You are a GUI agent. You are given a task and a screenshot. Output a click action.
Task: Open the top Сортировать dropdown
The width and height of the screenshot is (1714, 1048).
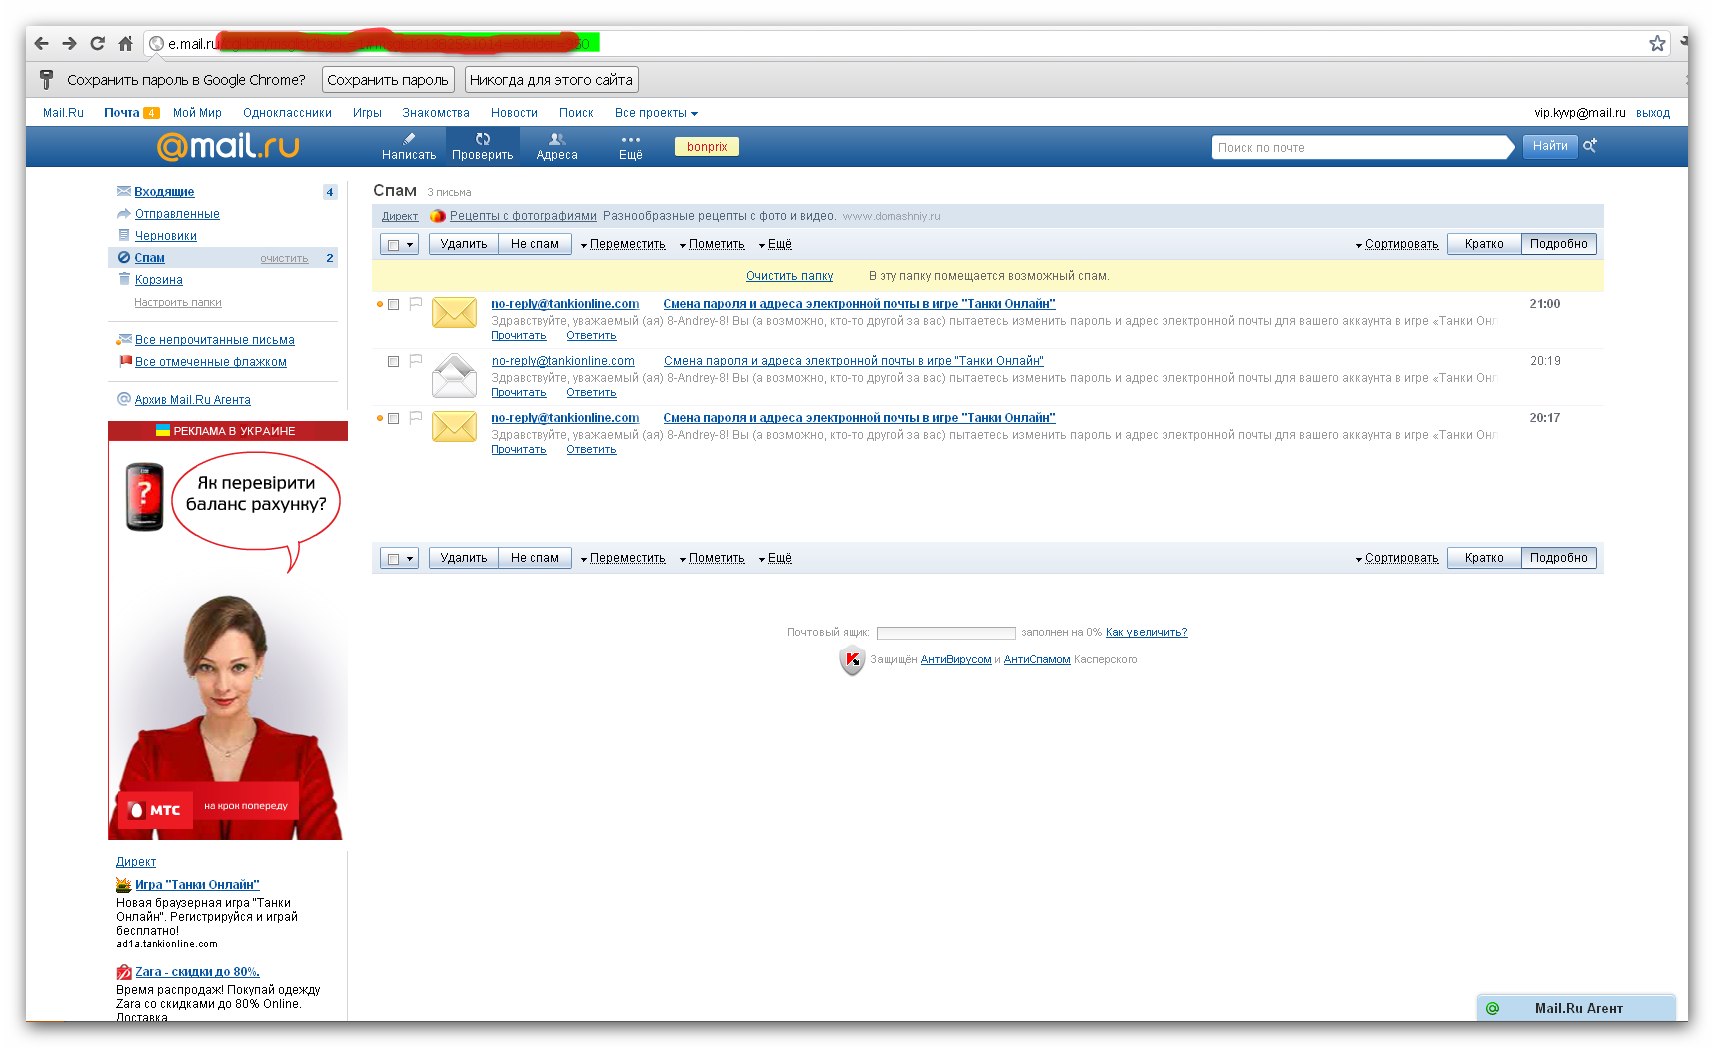pyautogui.click(x=1397, y=244)
